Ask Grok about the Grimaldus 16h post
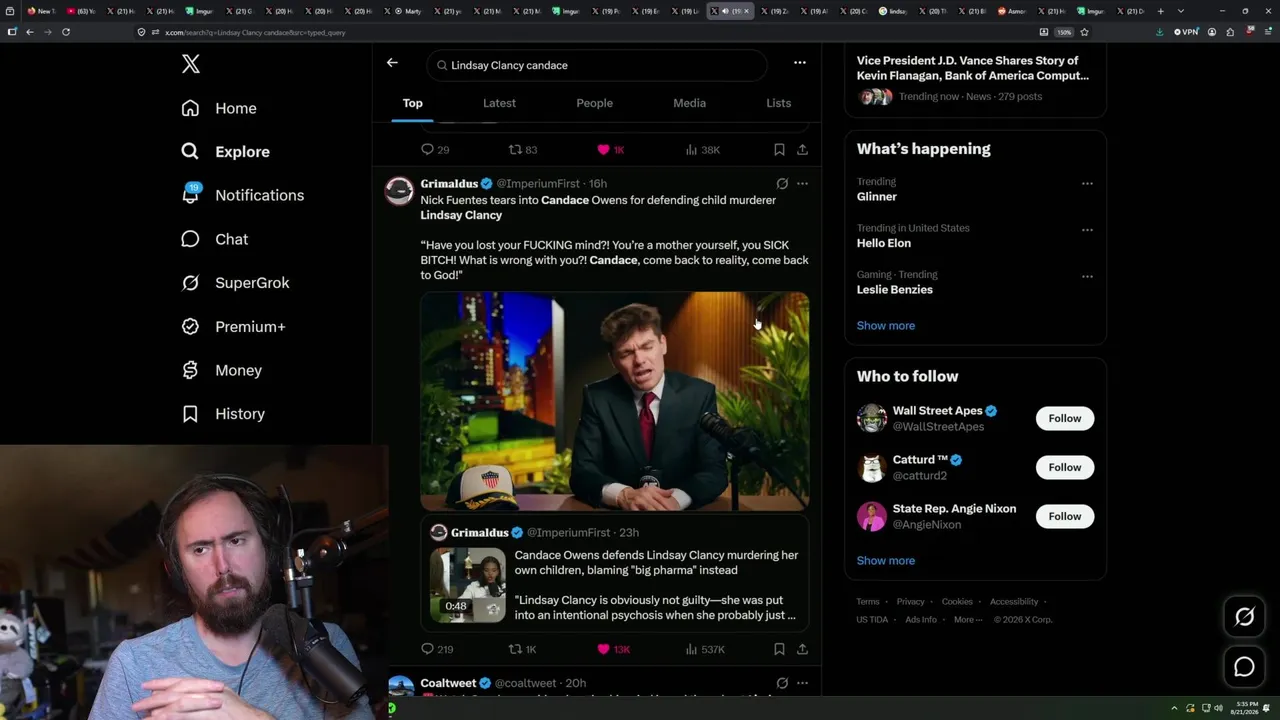1280x720 pixels. 782,184
